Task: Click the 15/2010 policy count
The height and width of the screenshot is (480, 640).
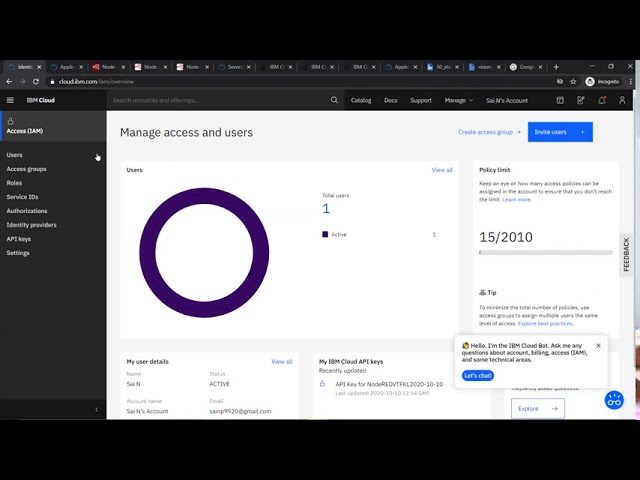Action: (506, 237)
